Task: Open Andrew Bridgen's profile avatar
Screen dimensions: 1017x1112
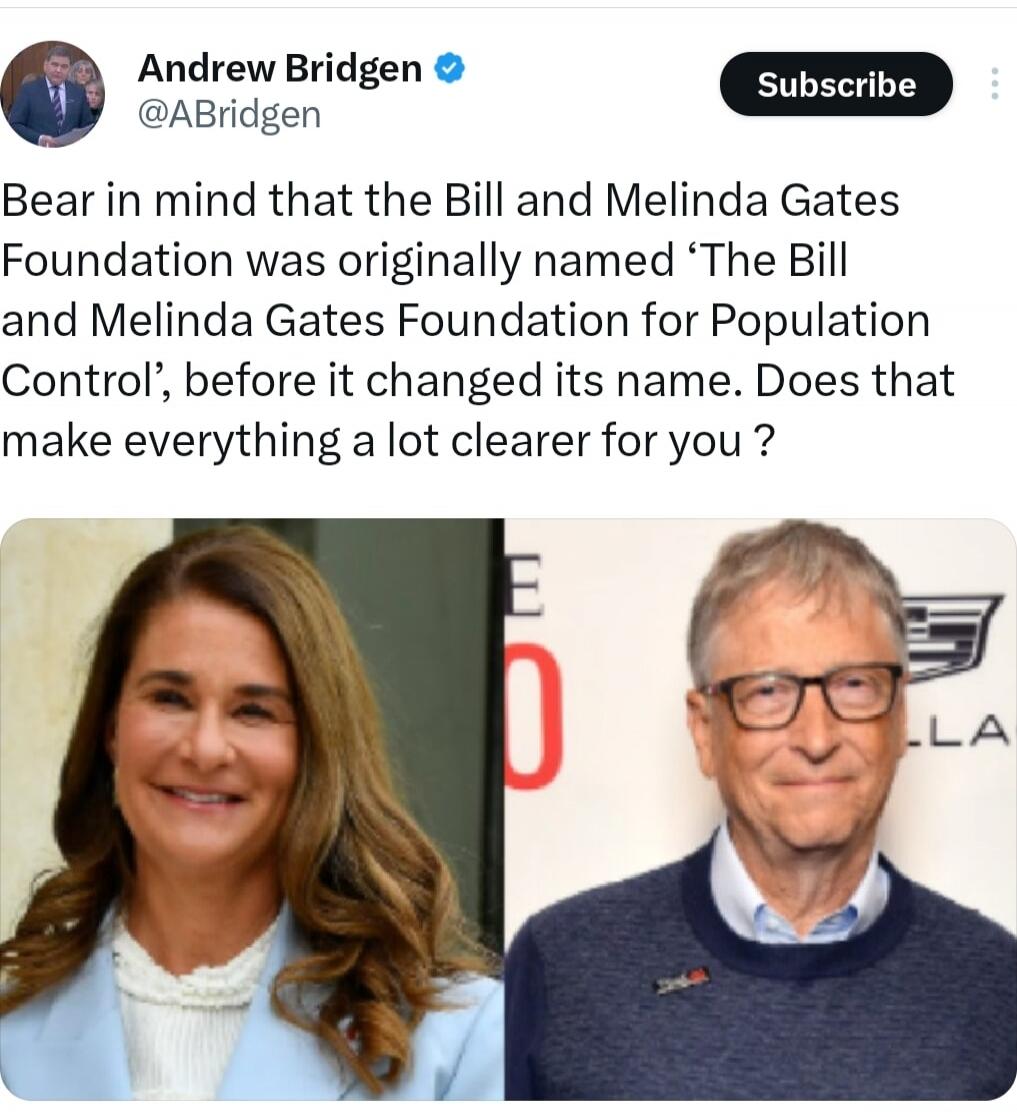Action: 52,94
